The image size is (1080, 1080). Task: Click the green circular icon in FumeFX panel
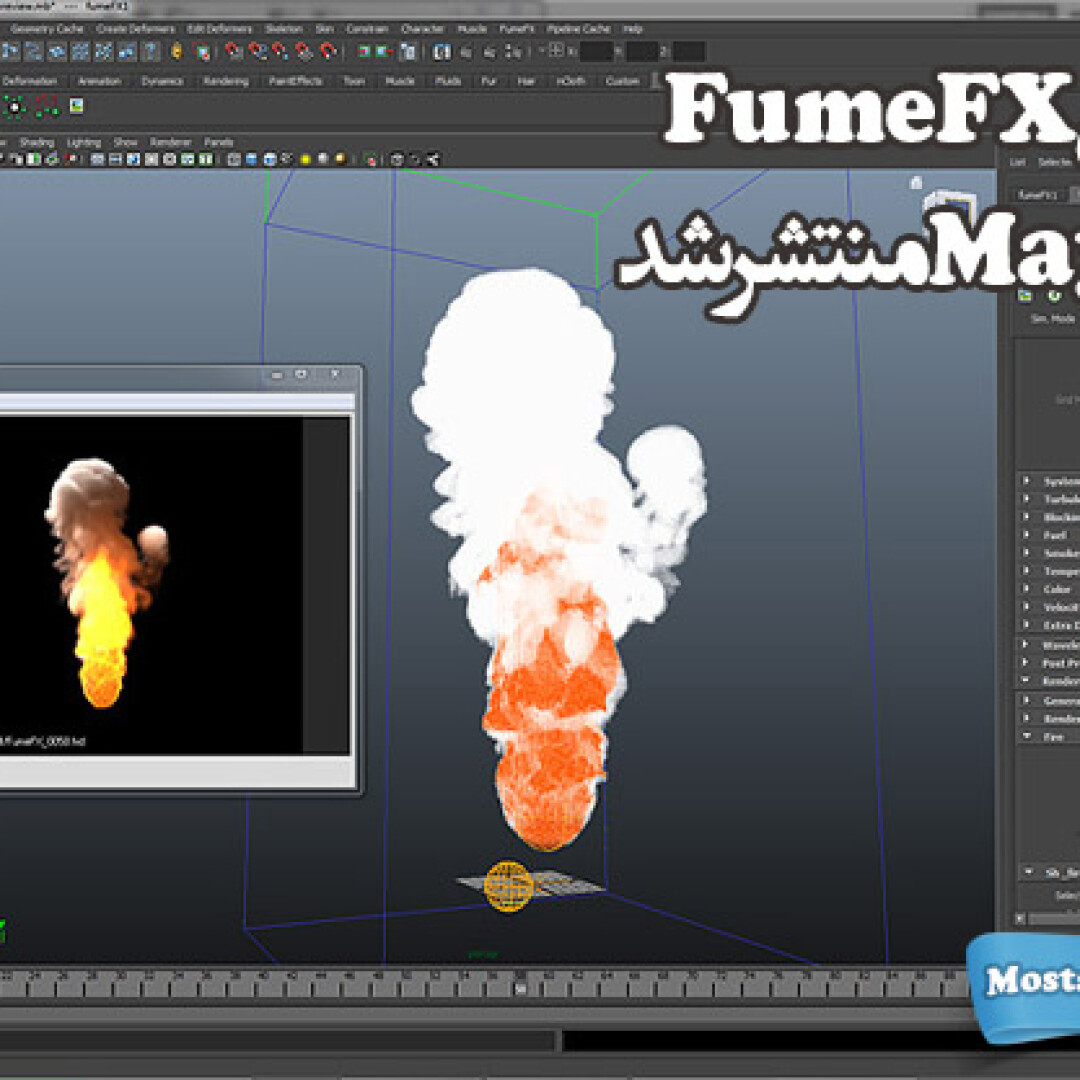tap(1052, 295)
